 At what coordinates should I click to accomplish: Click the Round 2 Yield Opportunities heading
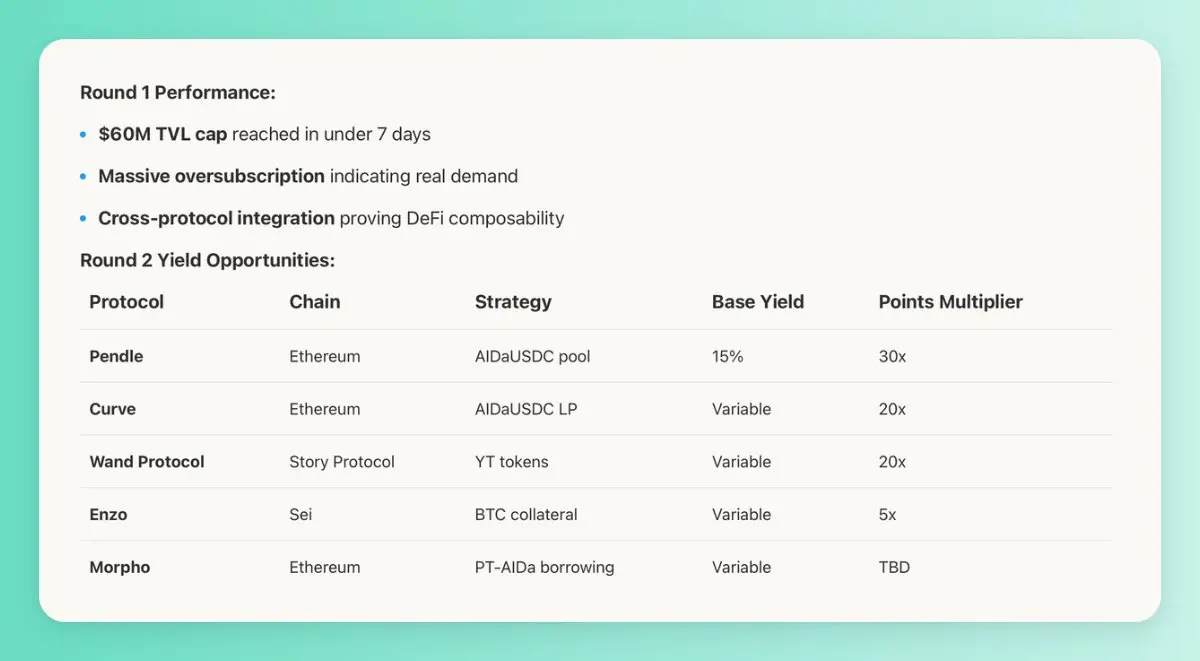(207, 260)
